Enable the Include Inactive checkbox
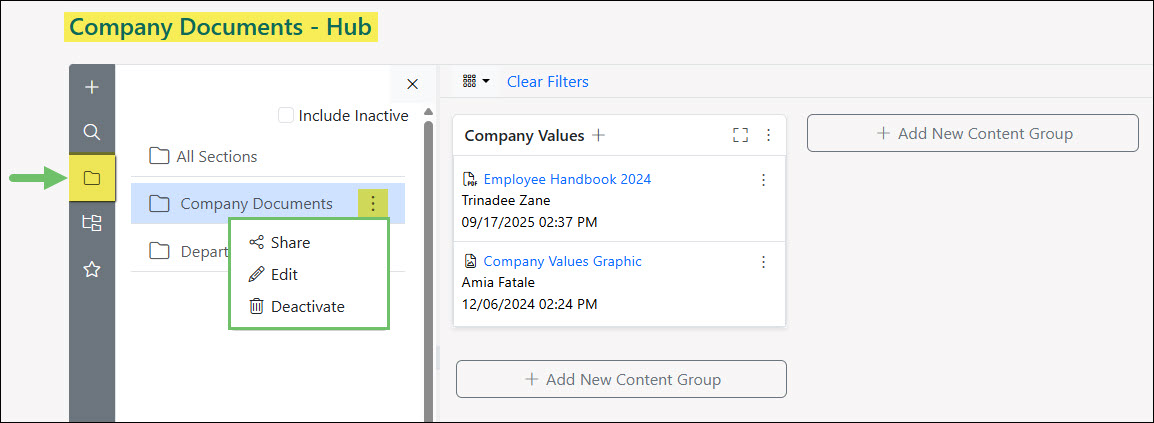 (x=286, y=116)
